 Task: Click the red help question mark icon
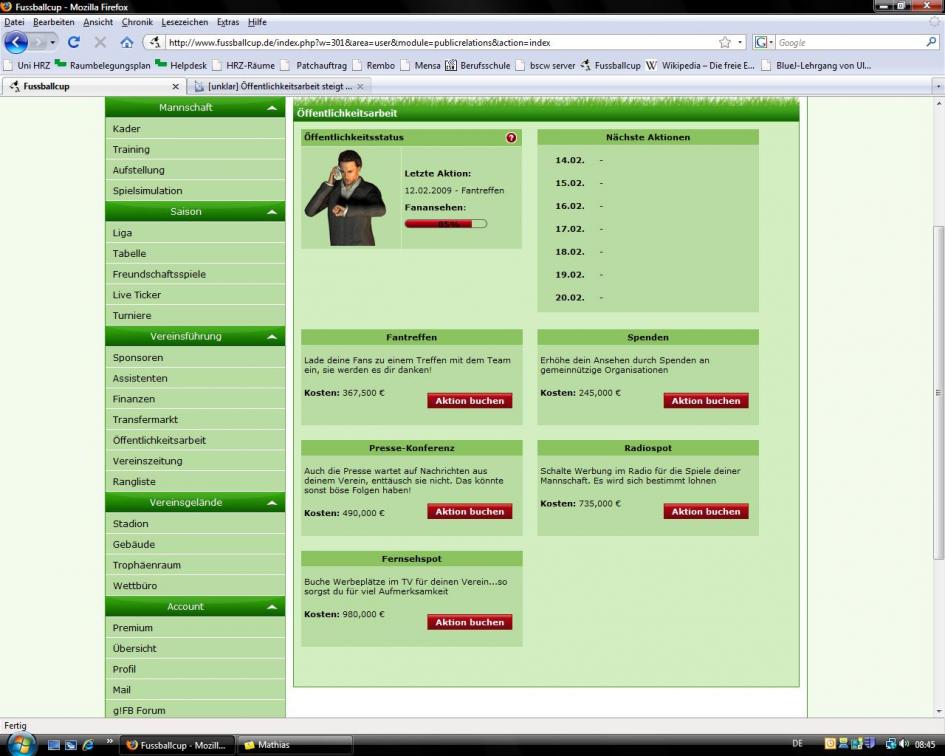[511, 138]
